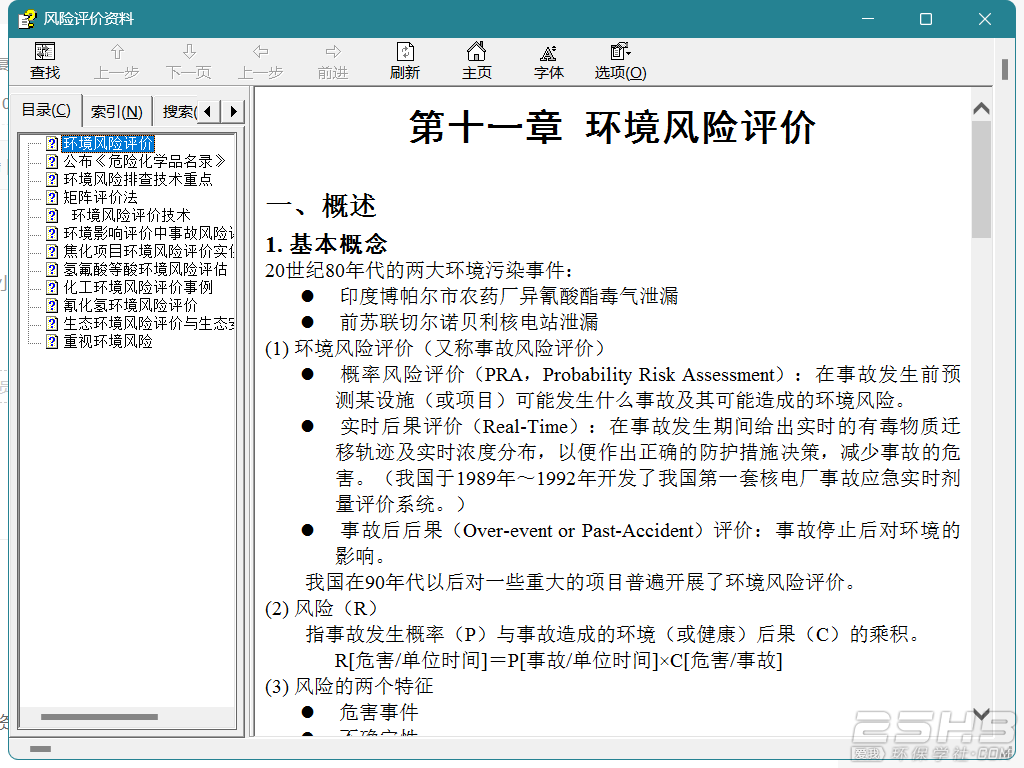Image resolution: width=1024 pixels, height=768 pixels.
Task: Click help page icon beside 化工环境风险评价事例
Action: pyautogui.click(x=53, y=287)
